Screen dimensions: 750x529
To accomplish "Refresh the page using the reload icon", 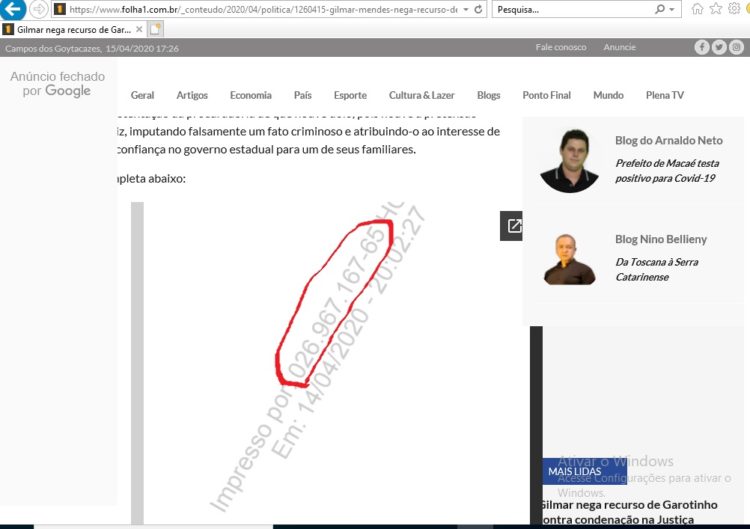I will (x=478, y=10).
